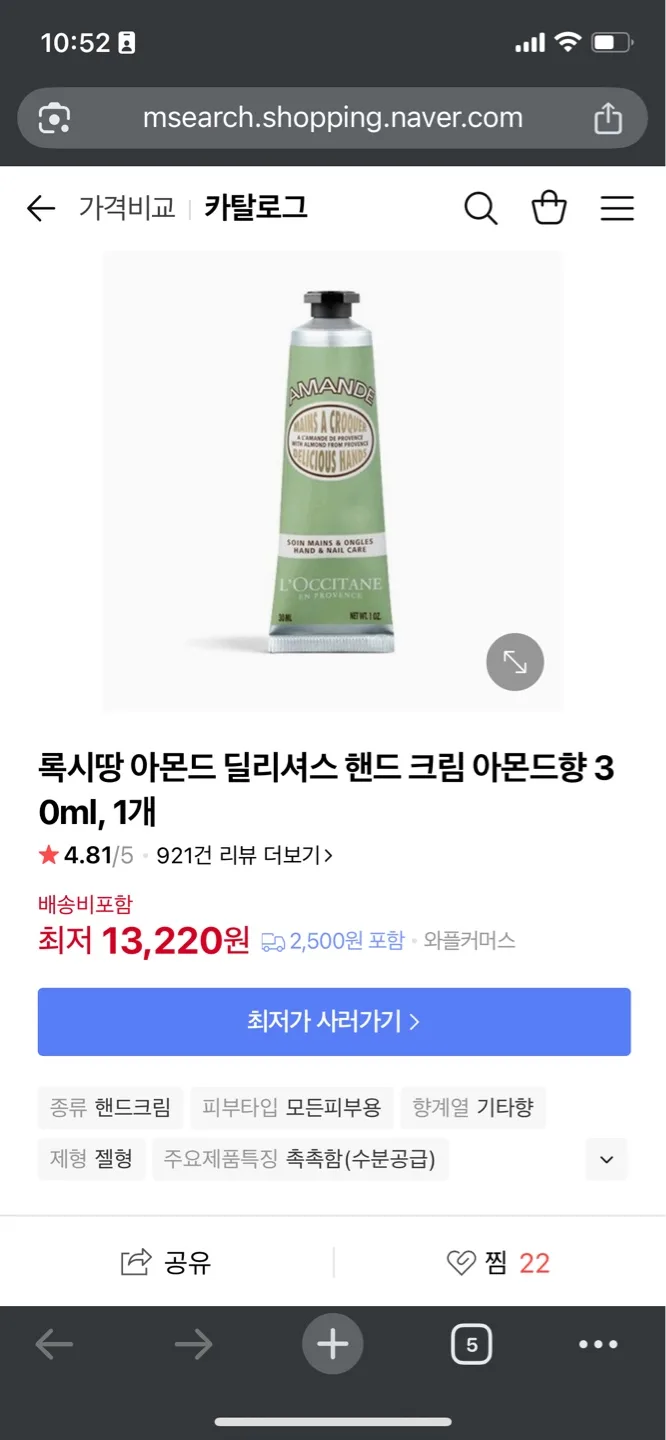The image size is (666, 1440).
Task: Tap the 와플커머스 seller name
Action: pos(469,940)
